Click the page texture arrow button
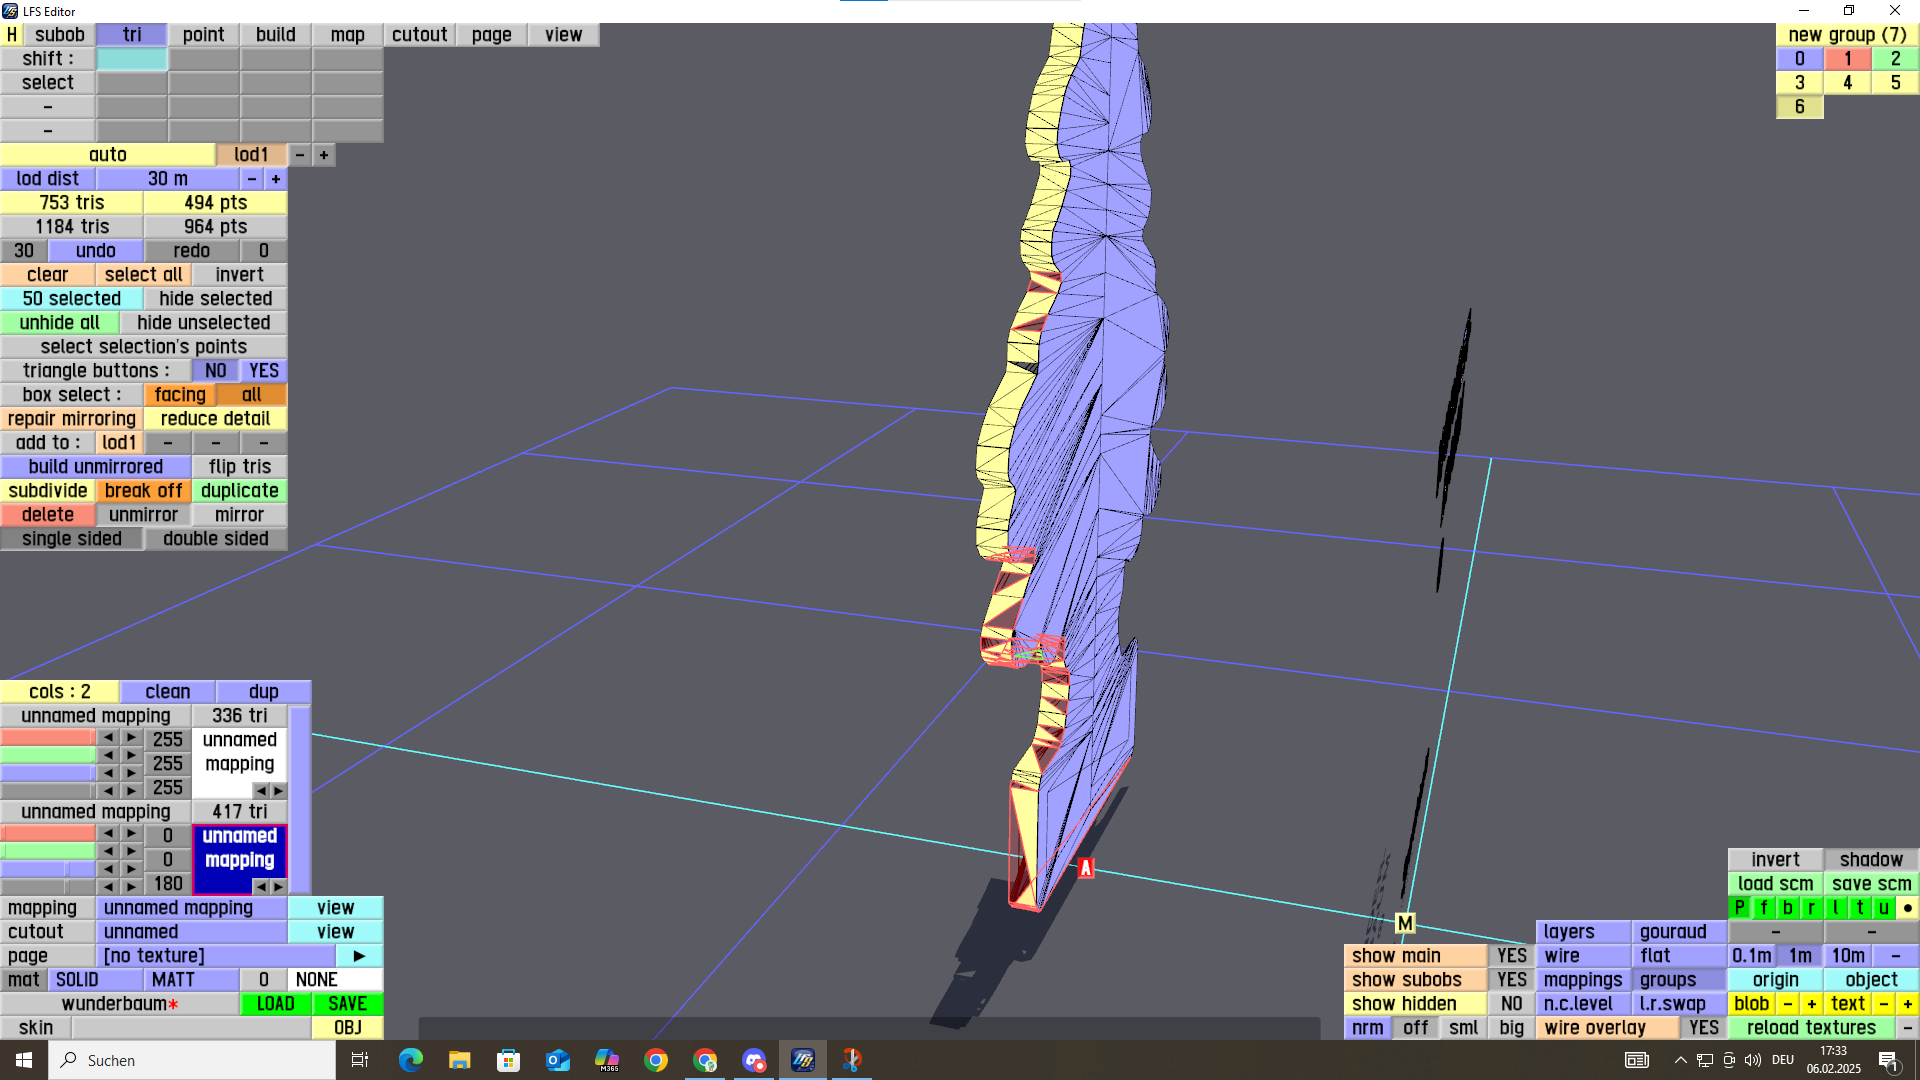This screenshot has width=1920, height=1080. click(359, 956)
